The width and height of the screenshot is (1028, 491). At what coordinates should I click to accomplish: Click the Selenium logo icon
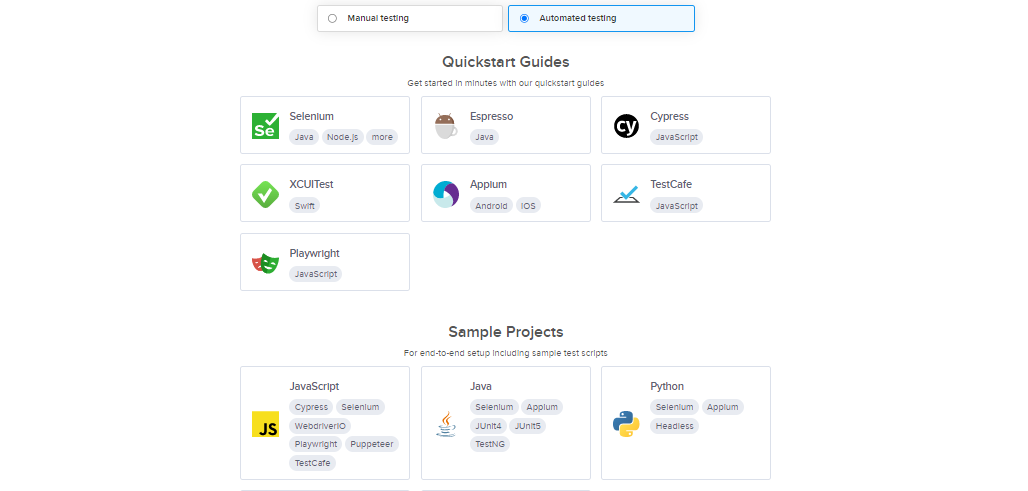click(266, 126)
